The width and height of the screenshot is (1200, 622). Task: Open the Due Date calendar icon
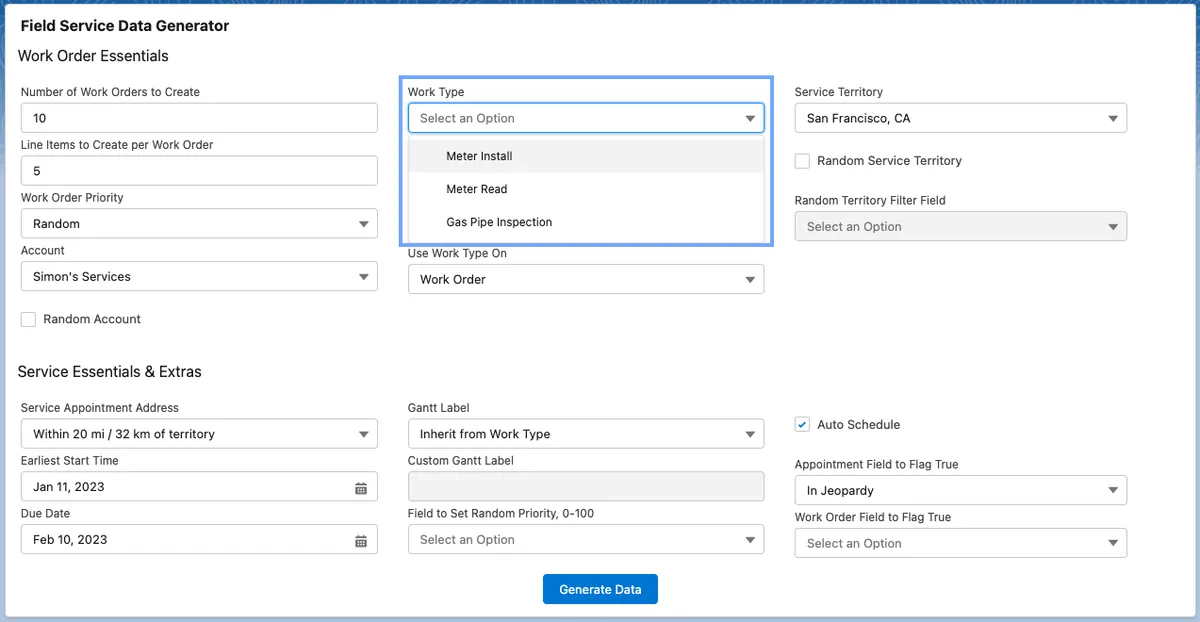[x=361, y=541]
